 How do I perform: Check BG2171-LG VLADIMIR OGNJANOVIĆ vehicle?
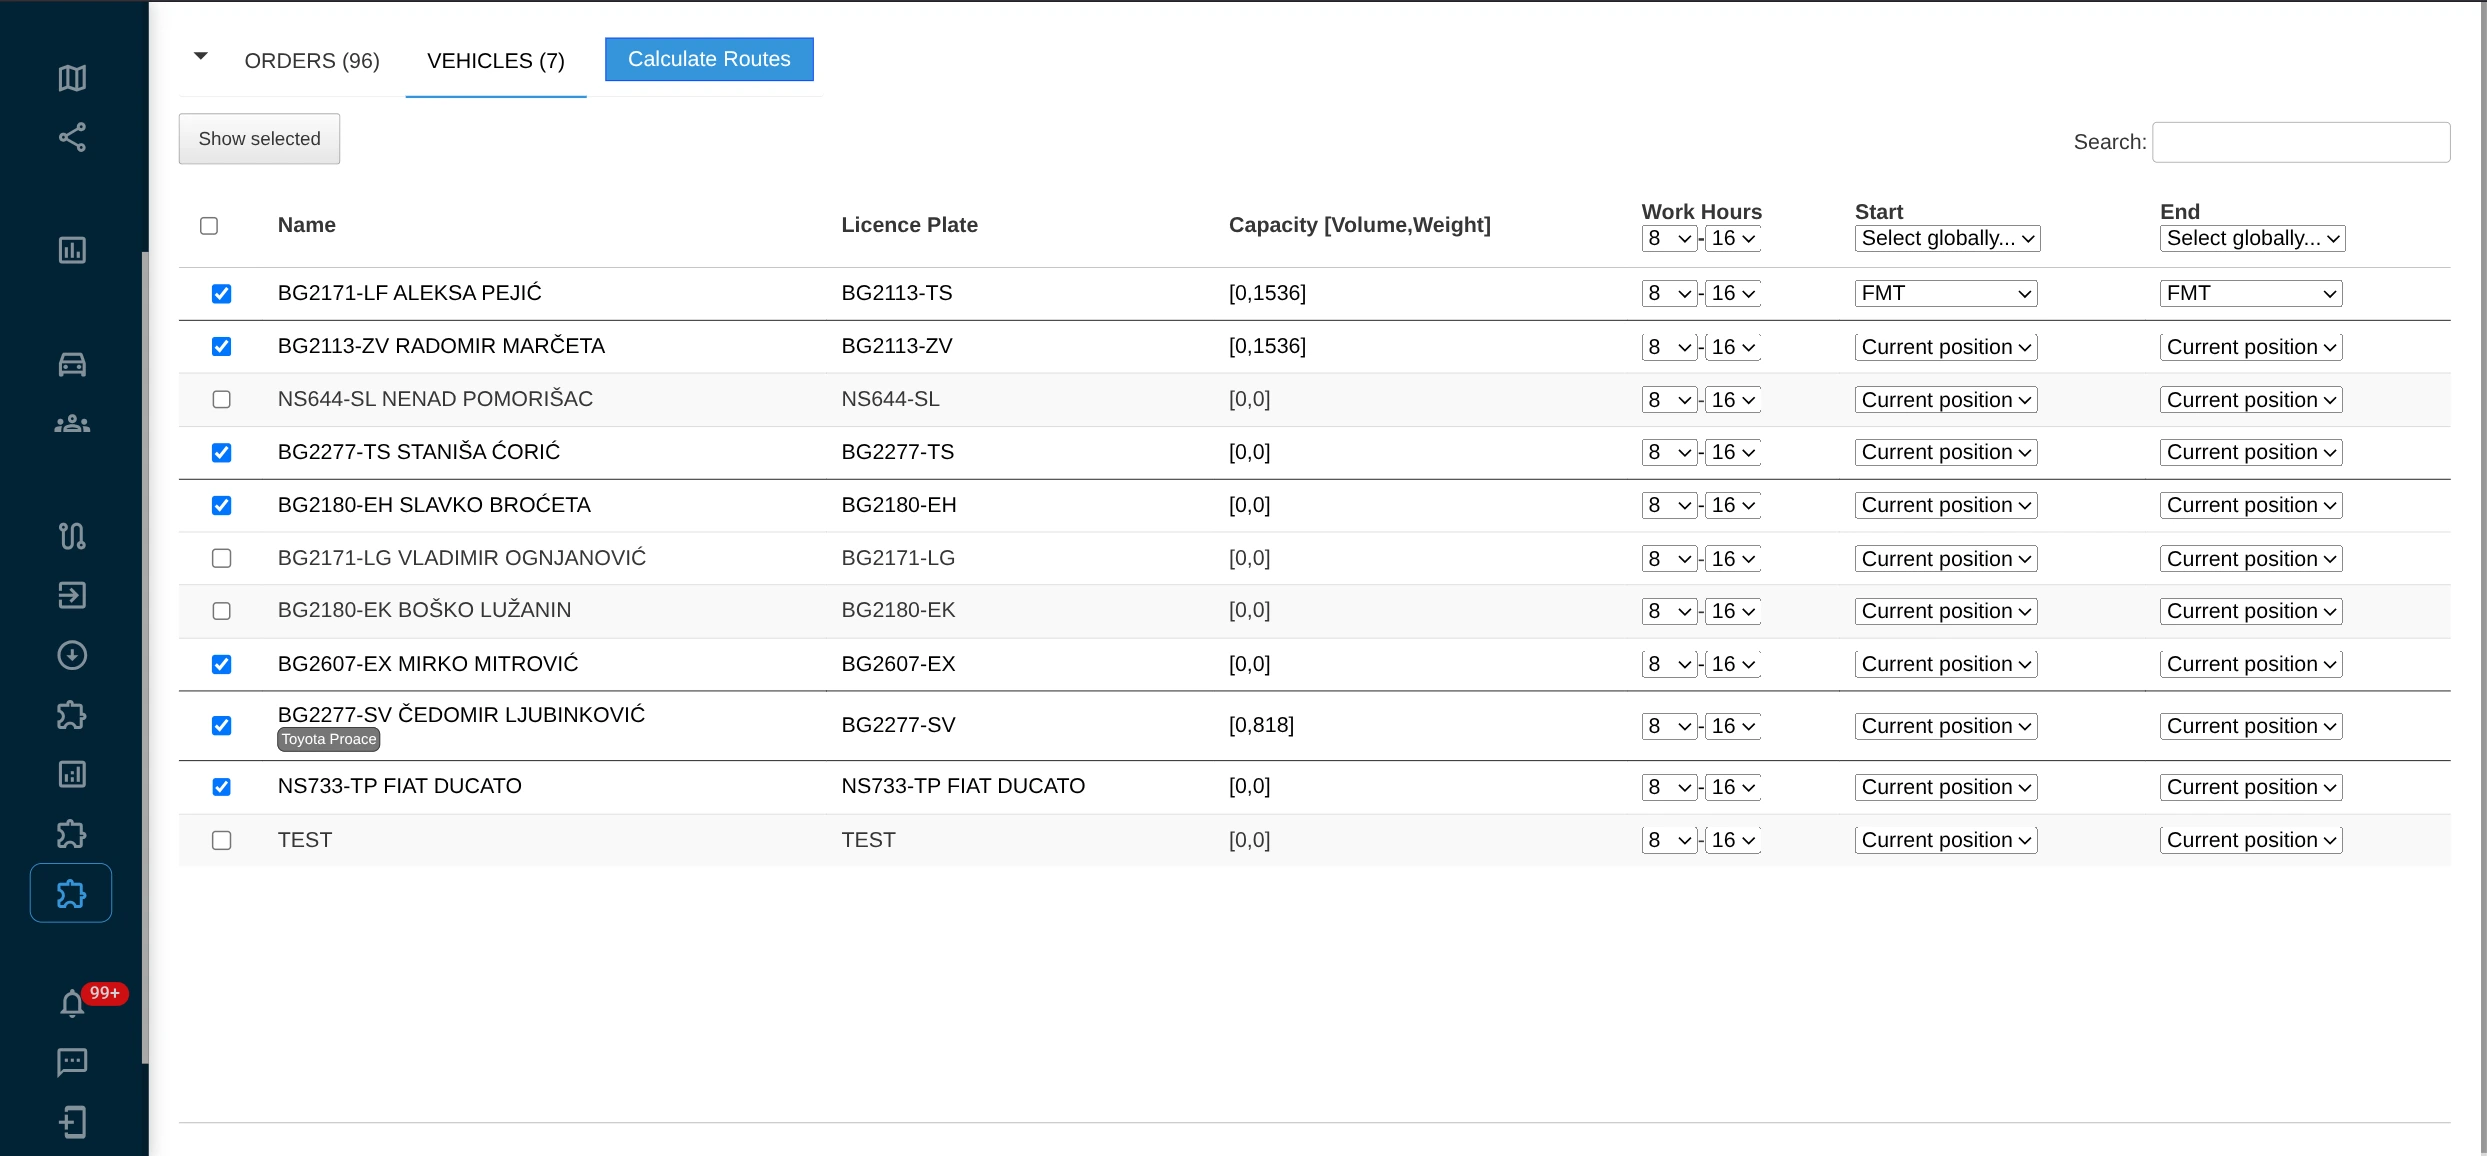[x=222, y=559]
